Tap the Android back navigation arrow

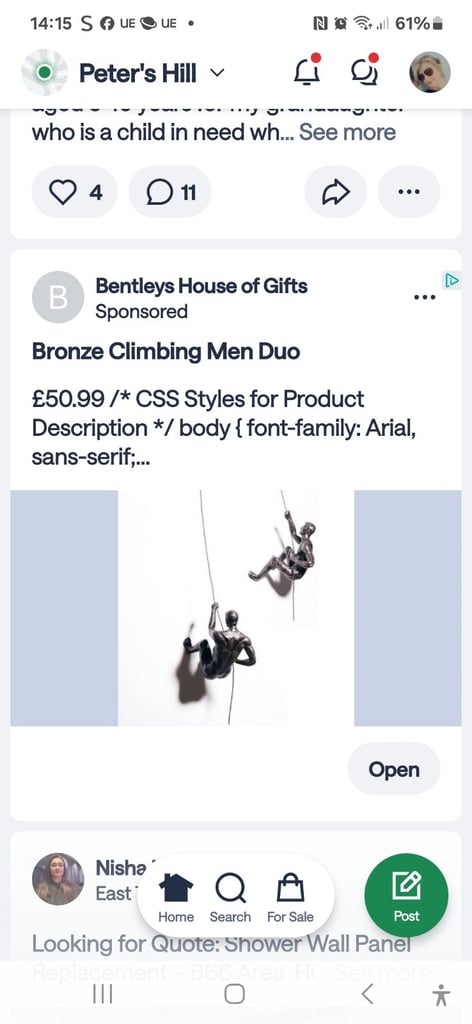click(x=367, y=995)
